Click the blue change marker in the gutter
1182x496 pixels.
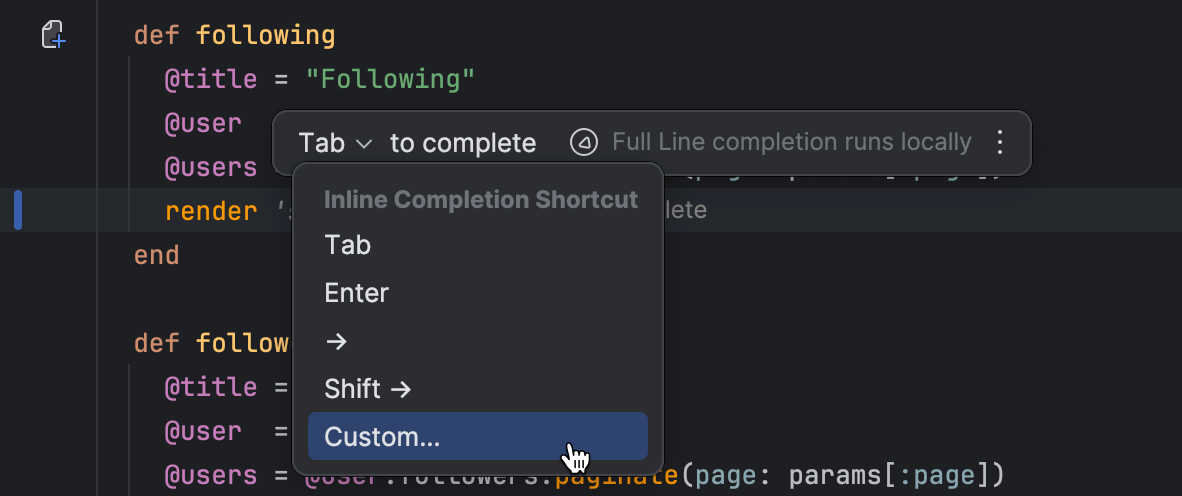(x=18, y=210)
